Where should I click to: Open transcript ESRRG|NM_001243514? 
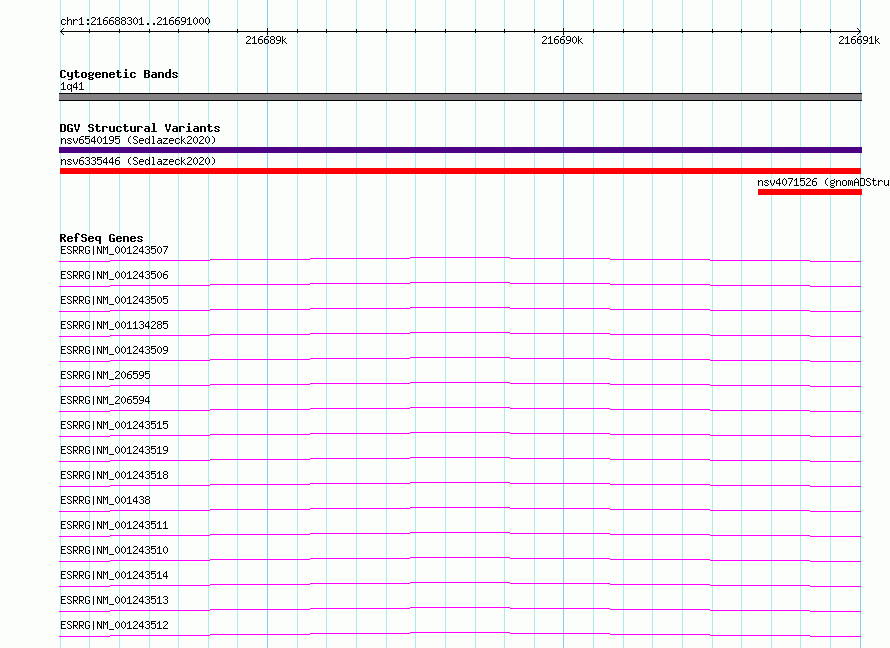(x=114, y=575)
